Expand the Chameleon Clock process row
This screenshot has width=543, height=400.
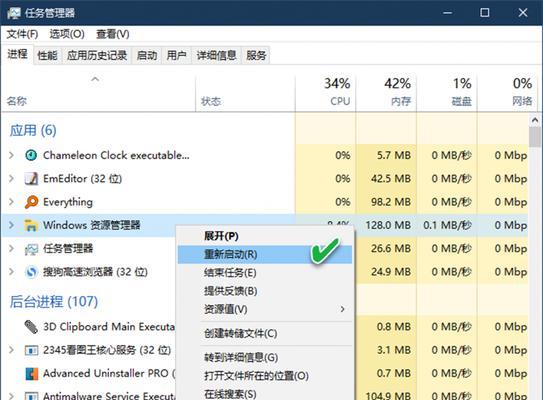coord(11,155)
